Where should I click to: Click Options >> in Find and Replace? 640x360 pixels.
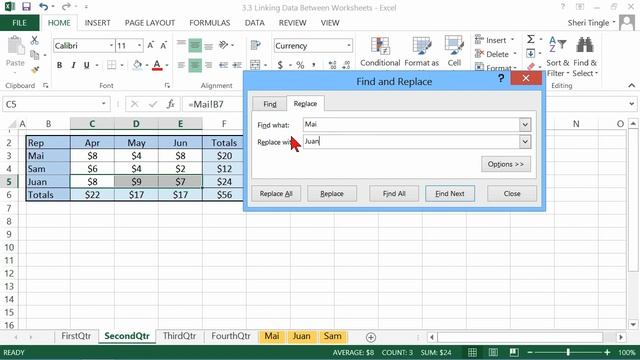[x=506, y=164]
